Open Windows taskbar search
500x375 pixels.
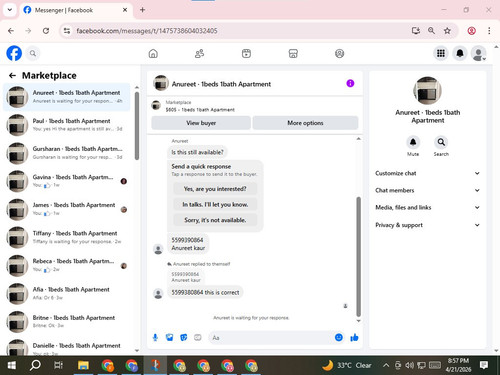tap(35, 365)
